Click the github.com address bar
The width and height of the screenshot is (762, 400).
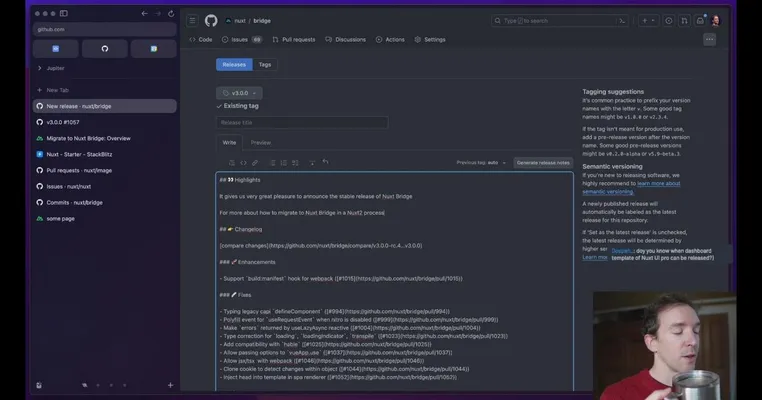pos(104,29)
